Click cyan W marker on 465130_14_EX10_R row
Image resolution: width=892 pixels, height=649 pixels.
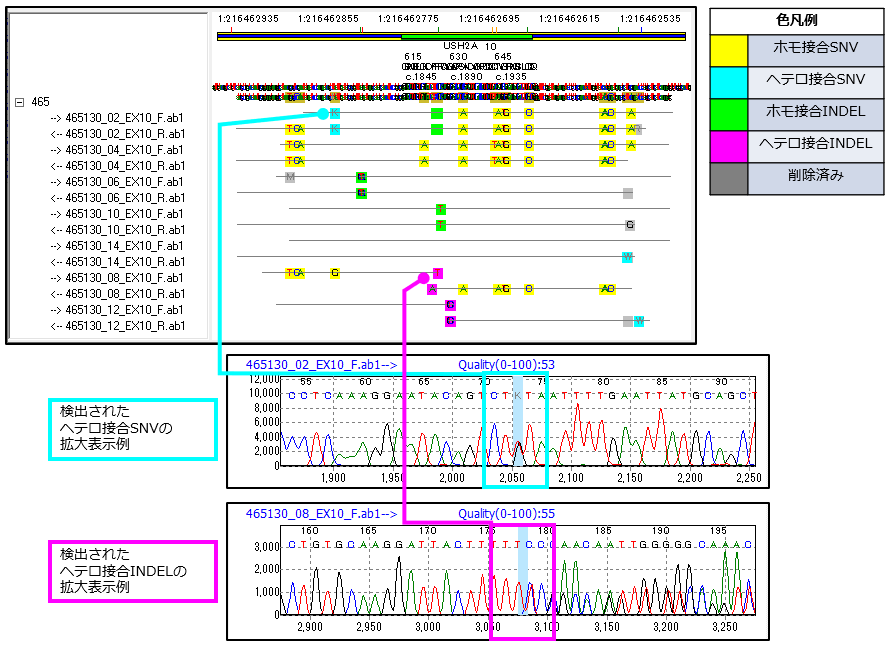click(627, 257)
